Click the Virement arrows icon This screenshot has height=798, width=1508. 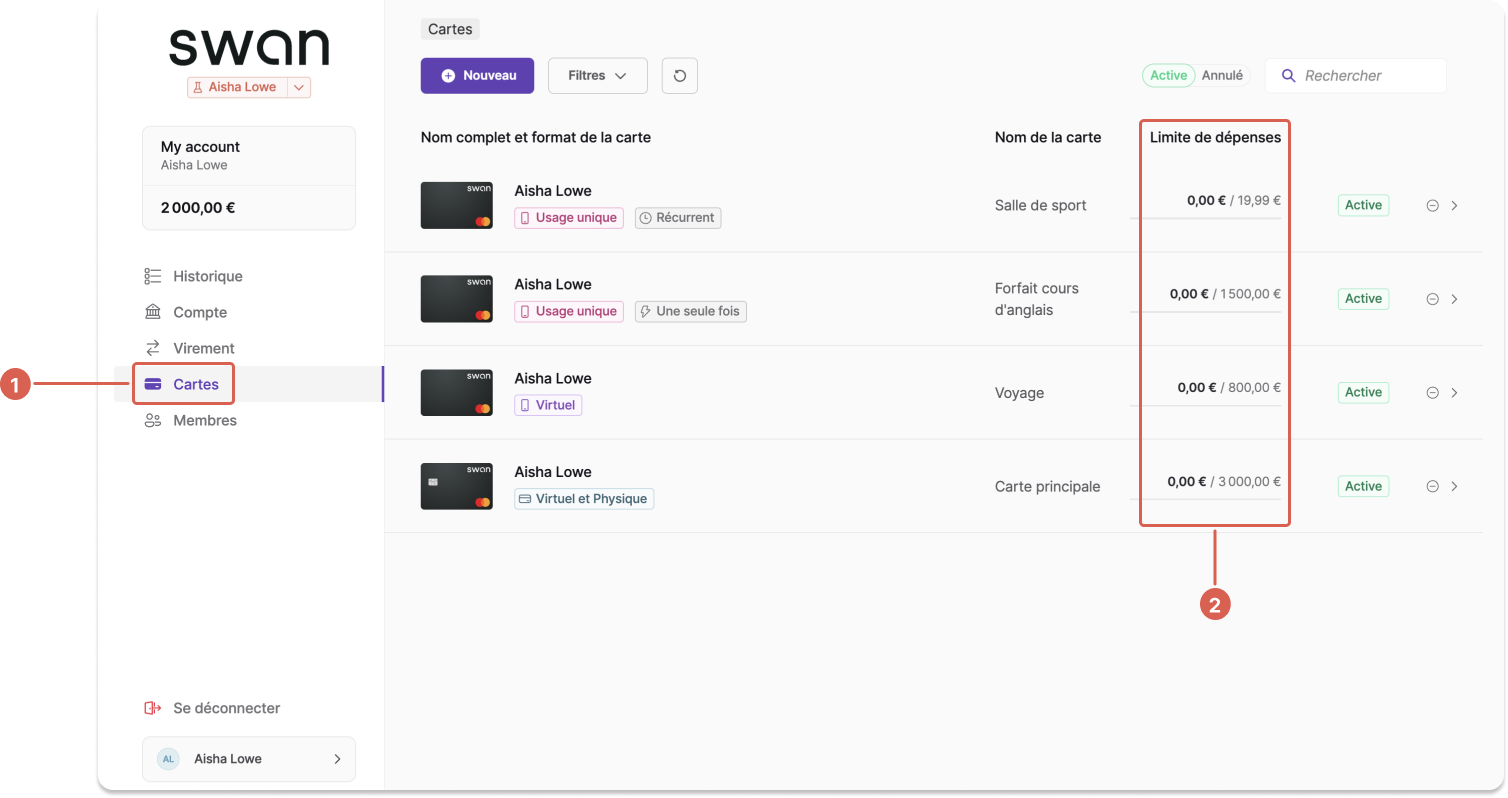tap(153, 348)
